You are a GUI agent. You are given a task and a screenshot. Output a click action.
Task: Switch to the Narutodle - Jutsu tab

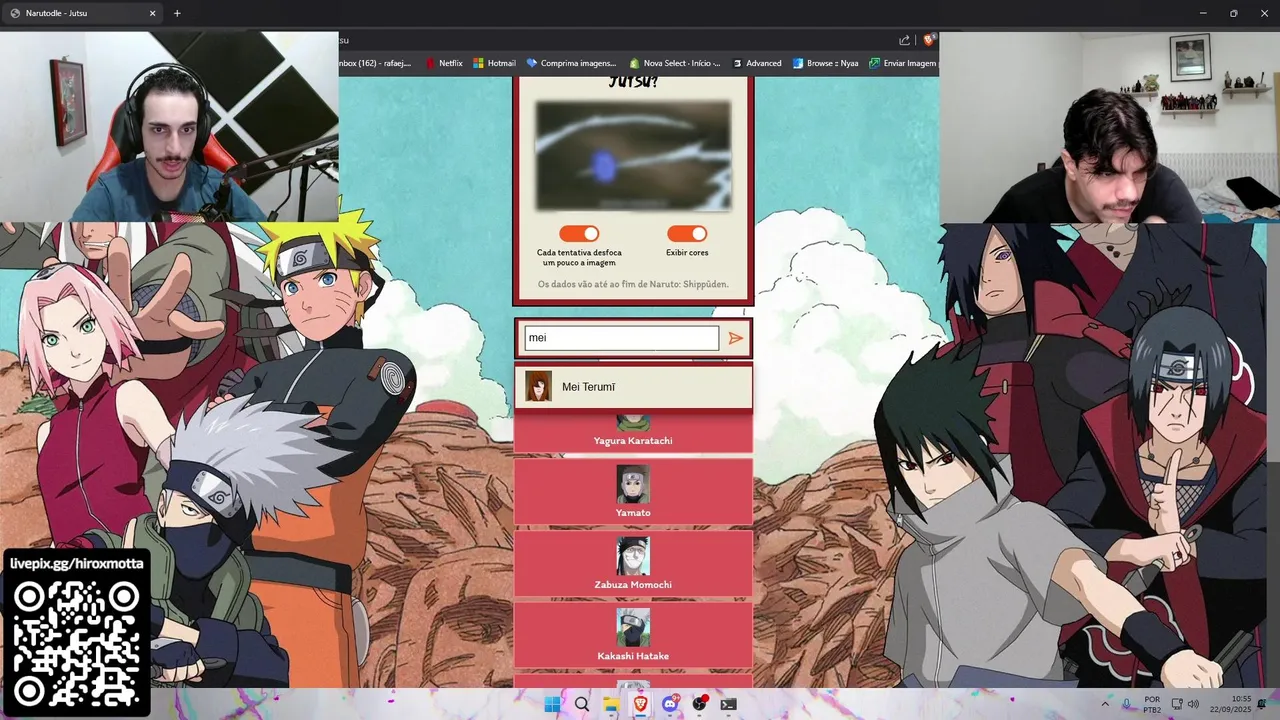(x=82, y=13)
